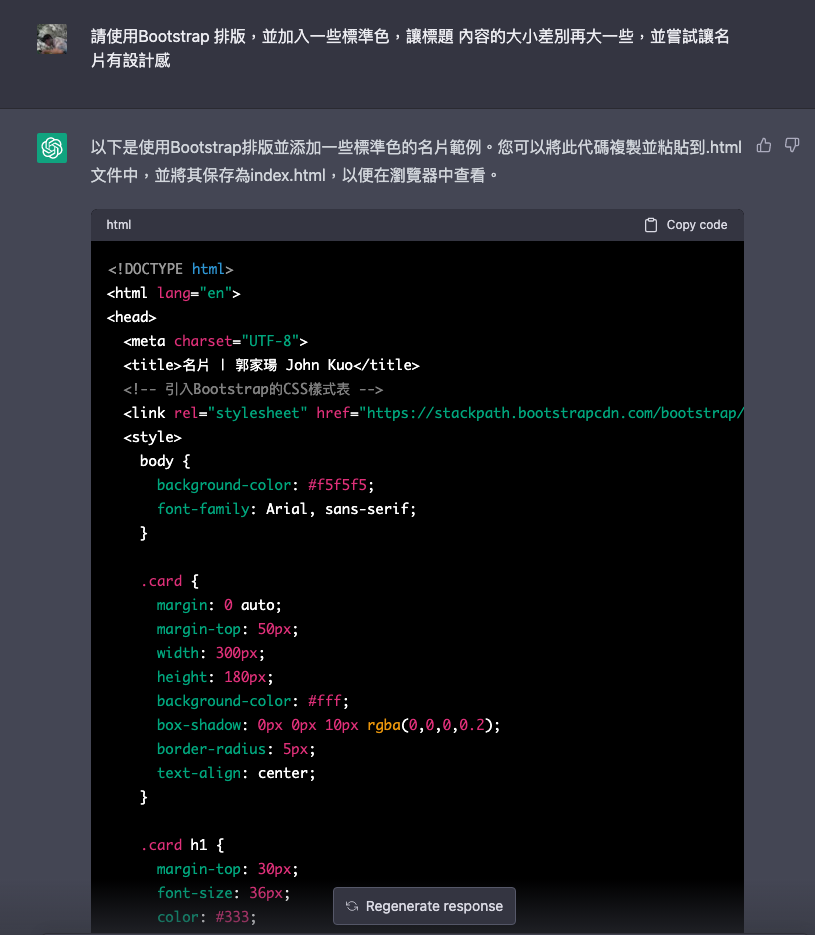Click the user's prompt message about Bootstrap

click(x=409, y=49)
